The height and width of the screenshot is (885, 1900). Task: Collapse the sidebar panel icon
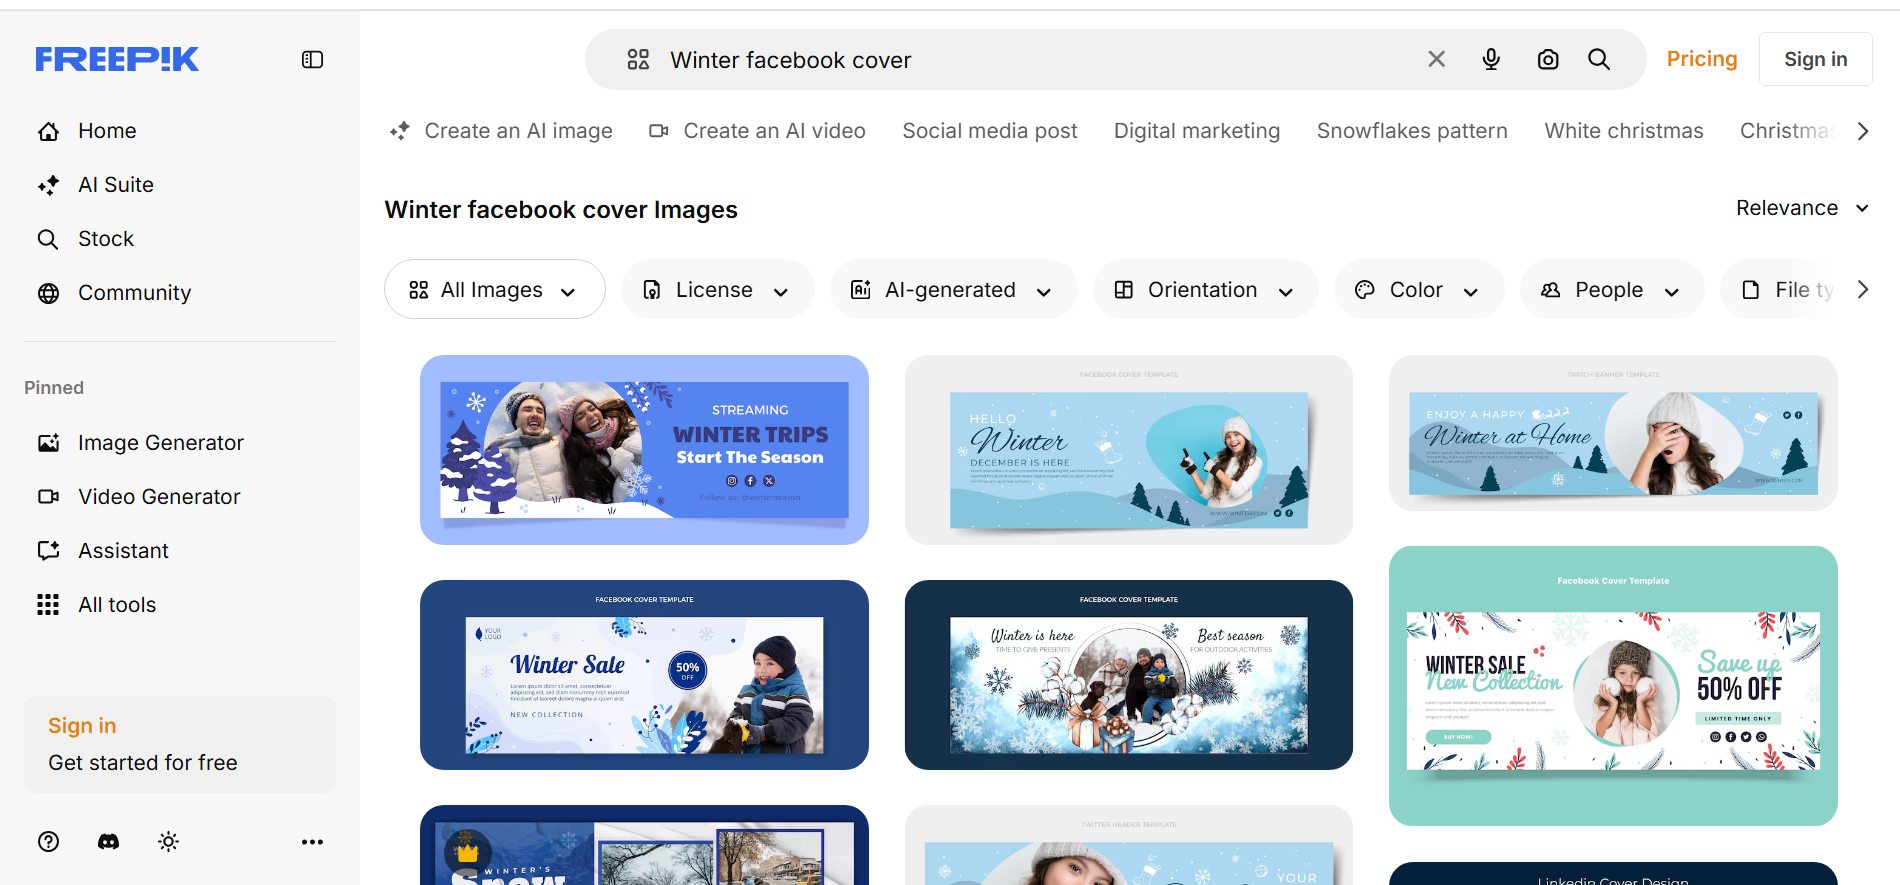312,60
